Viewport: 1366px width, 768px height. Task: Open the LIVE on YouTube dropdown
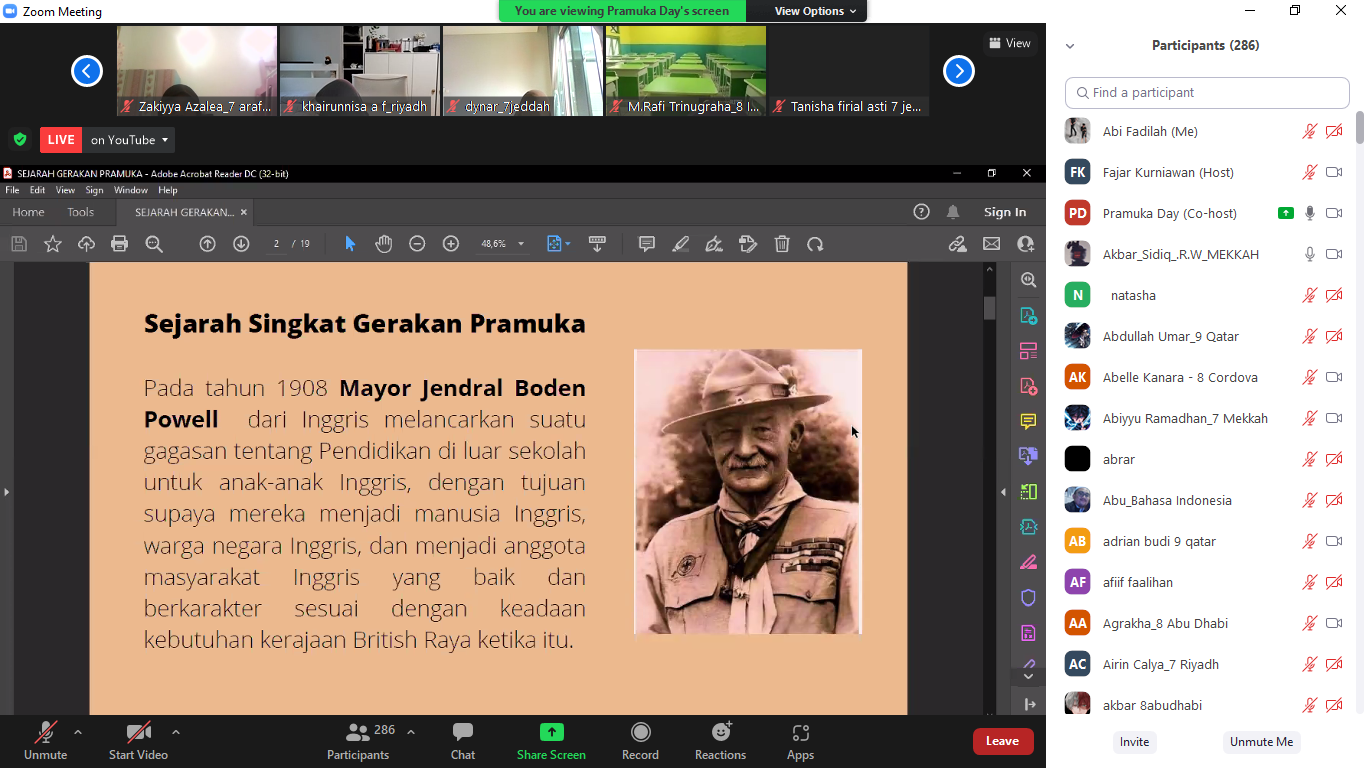tap(129, 140)
